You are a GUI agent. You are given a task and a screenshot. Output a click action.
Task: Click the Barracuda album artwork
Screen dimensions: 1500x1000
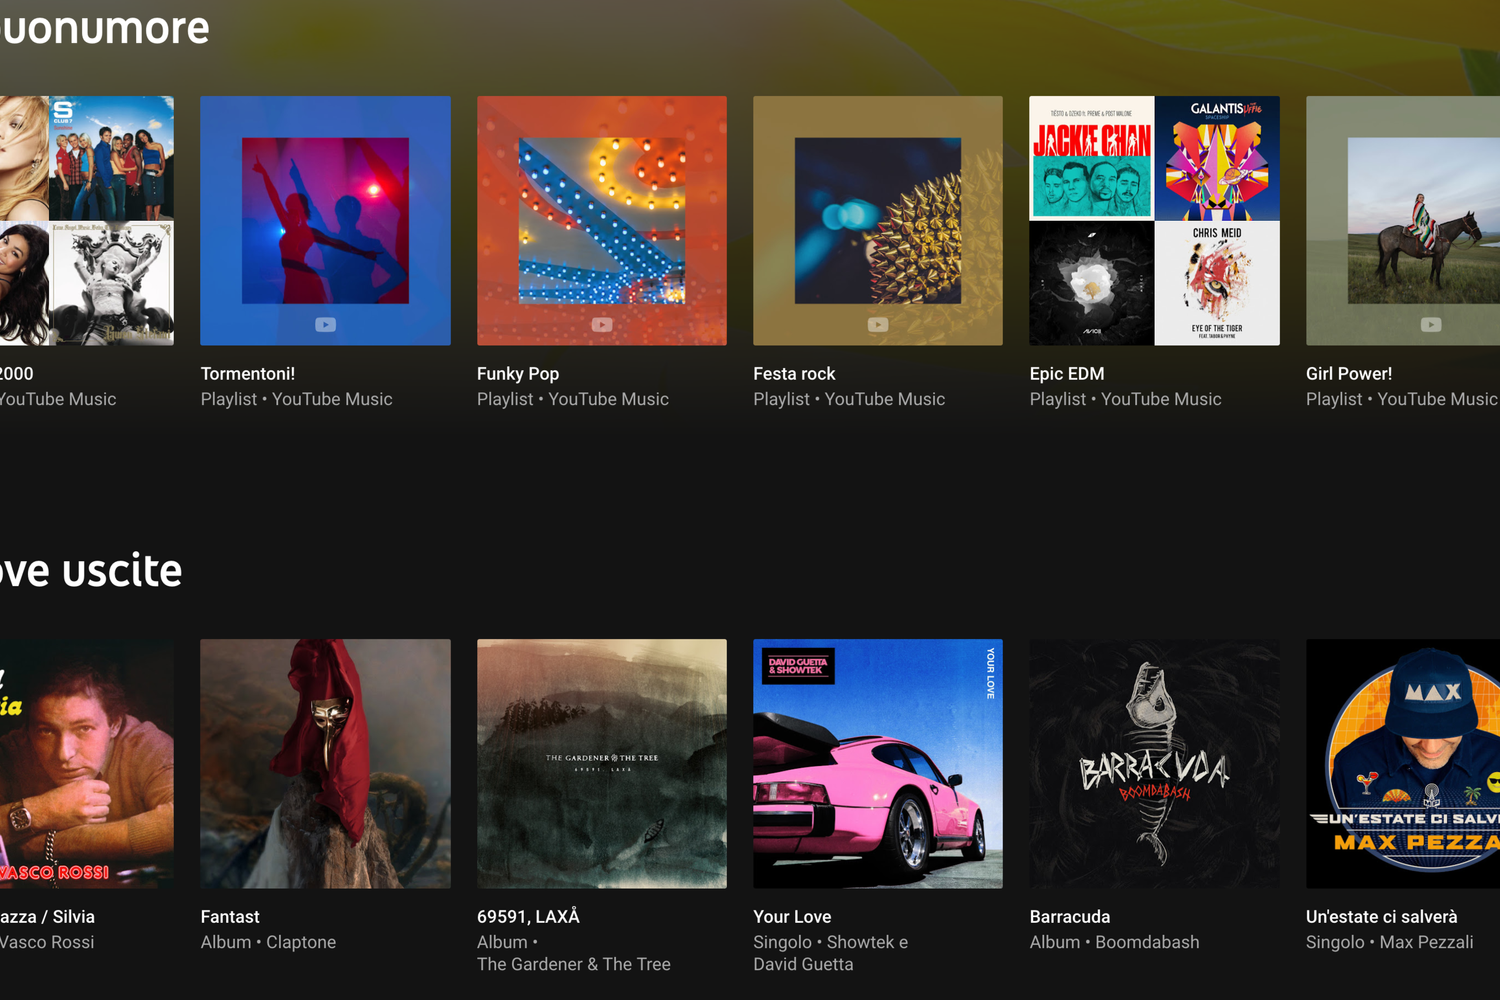1154,763
